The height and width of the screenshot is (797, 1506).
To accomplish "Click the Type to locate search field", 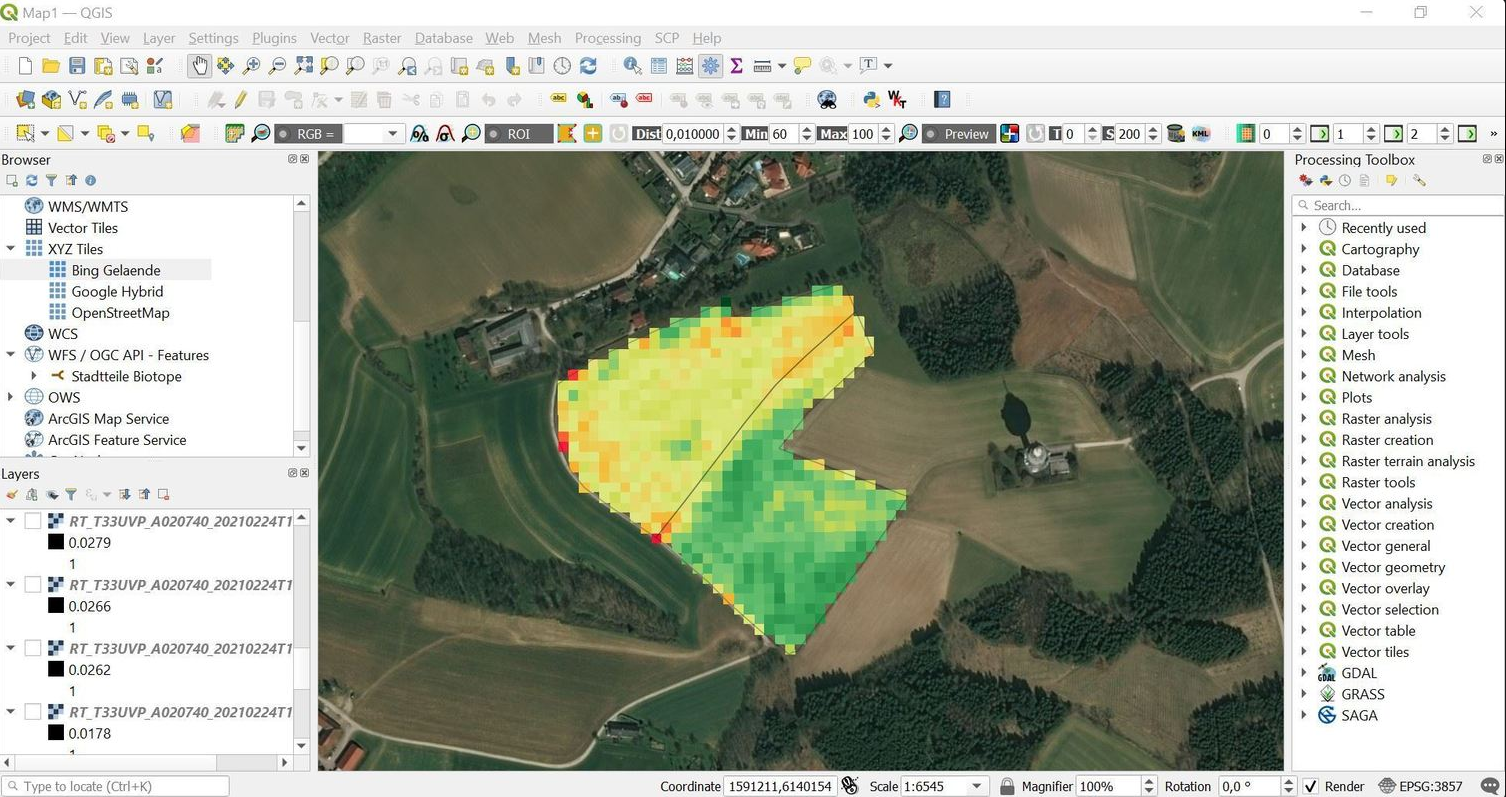I will (115, 786).
